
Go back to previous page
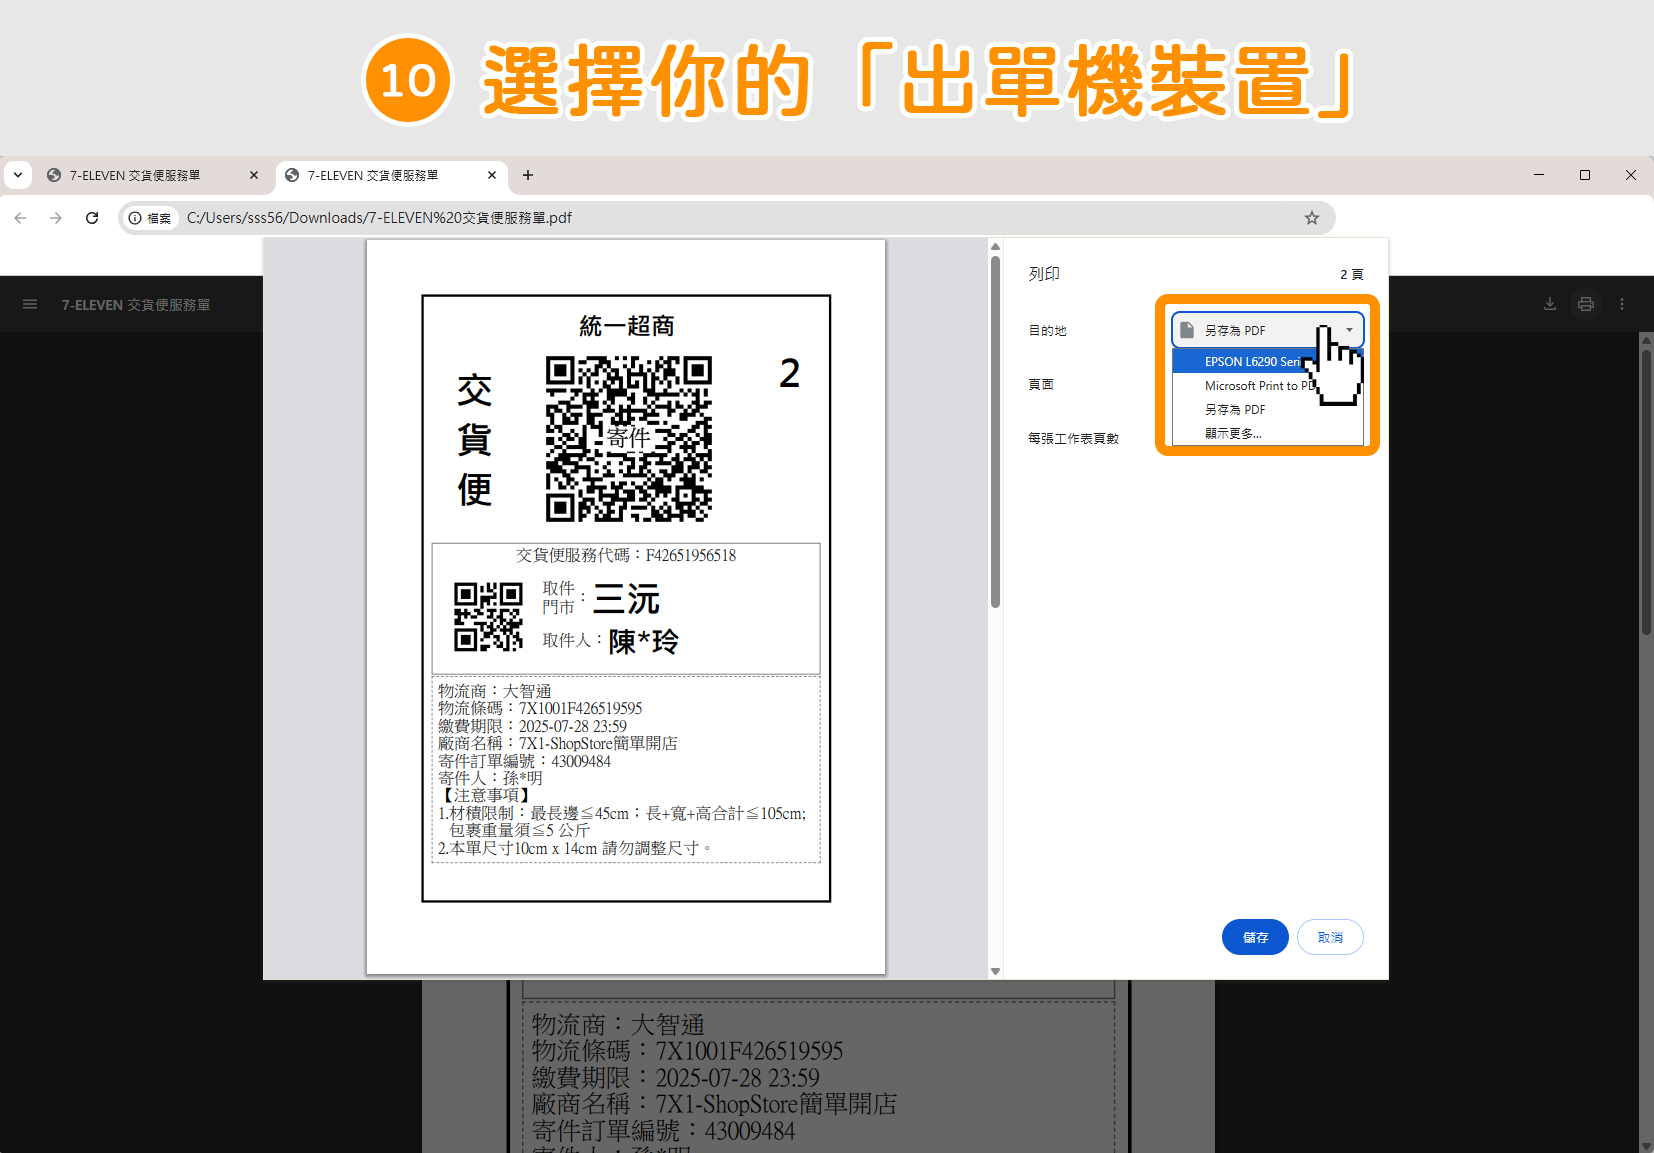(21, 218)
